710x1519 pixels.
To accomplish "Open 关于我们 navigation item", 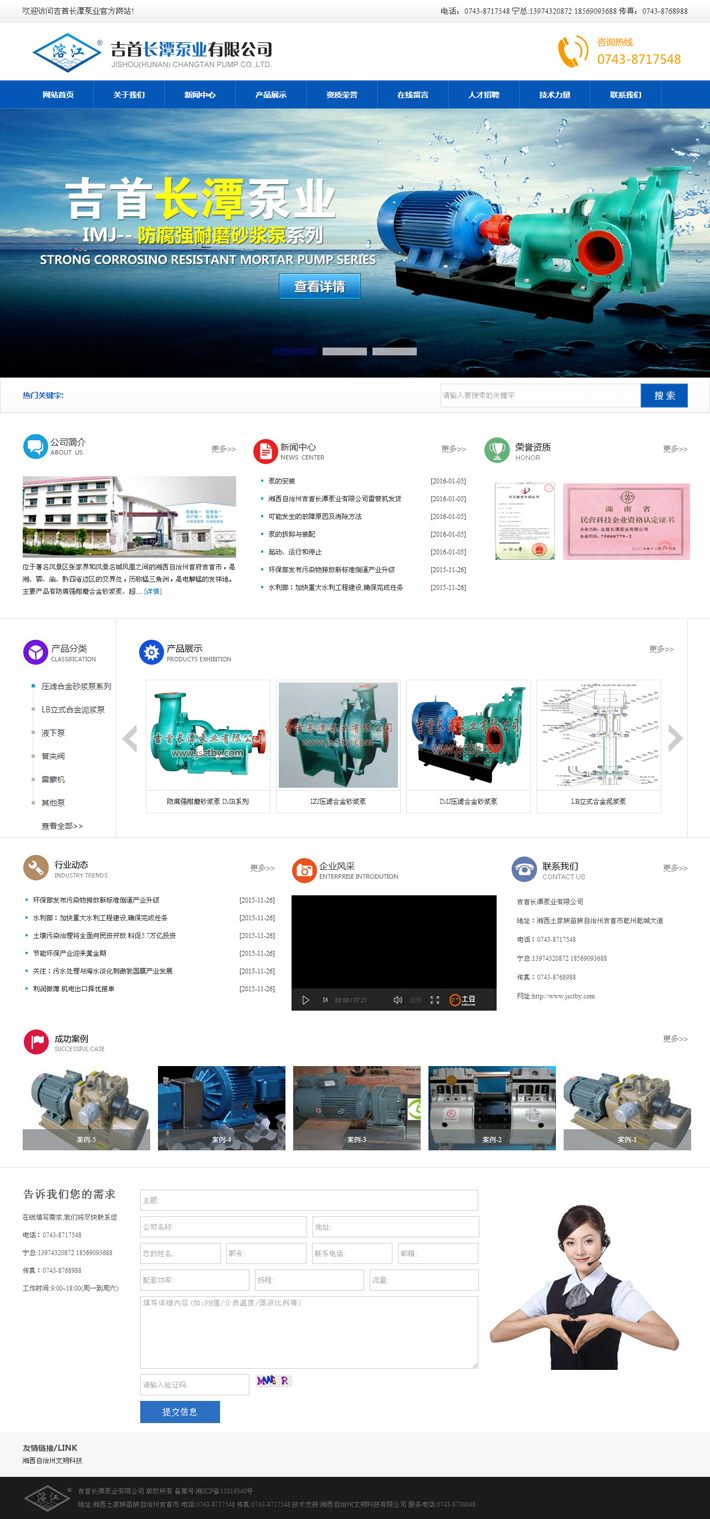I will pyautogui.click(x=129, y=95).
